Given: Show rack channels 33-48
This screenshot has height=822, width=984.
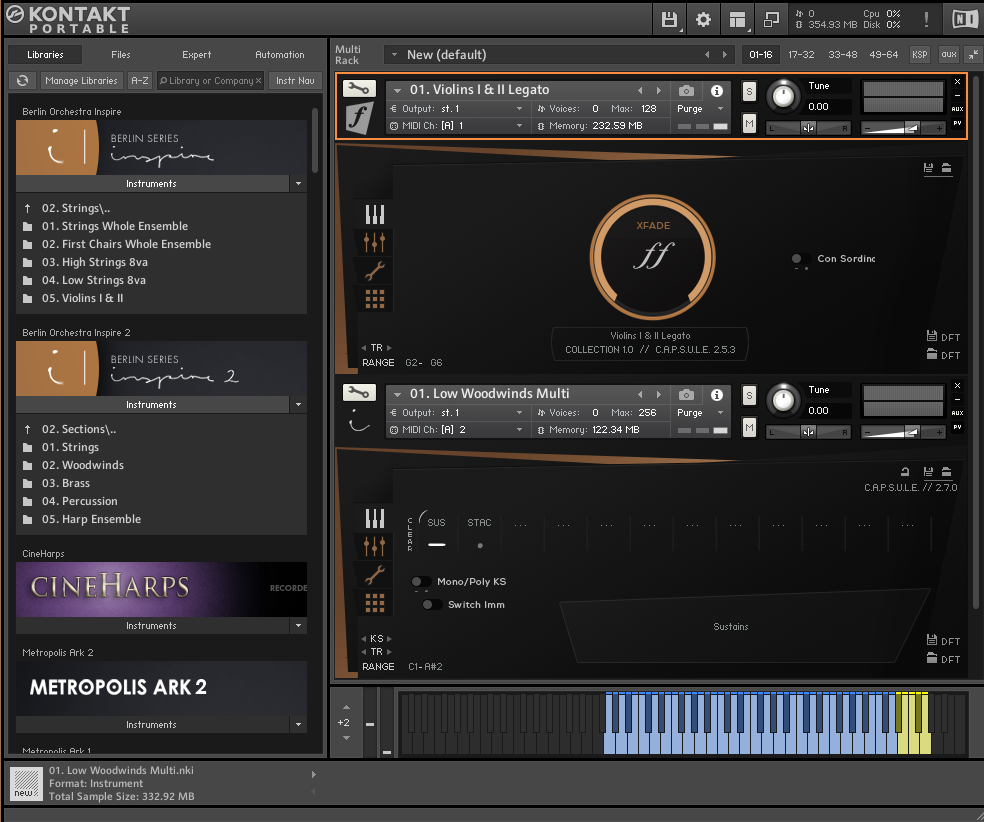Looking at the screenshot, I should point(843,55).
